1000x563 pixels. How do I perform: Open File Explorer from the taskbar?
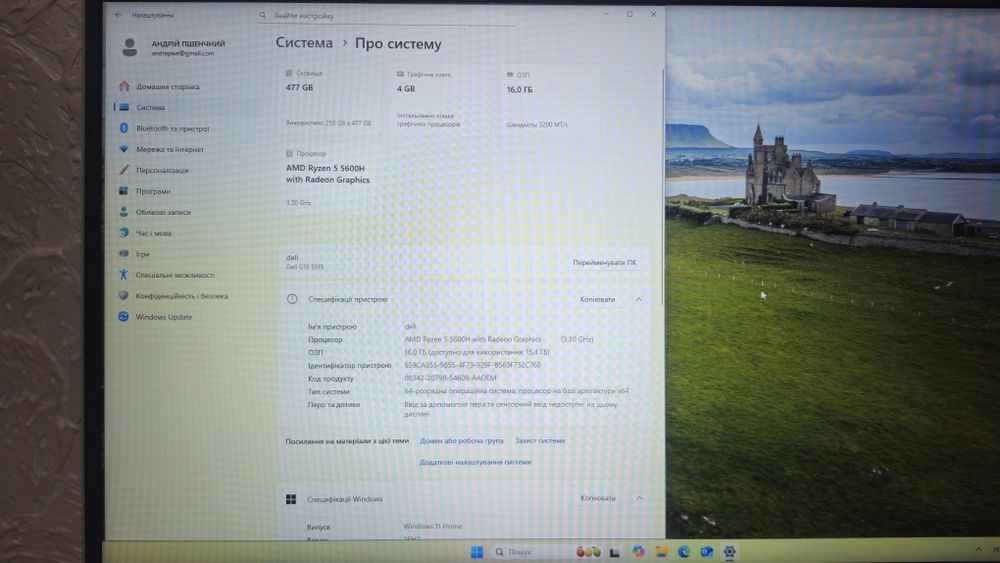[x=661, y=552]
